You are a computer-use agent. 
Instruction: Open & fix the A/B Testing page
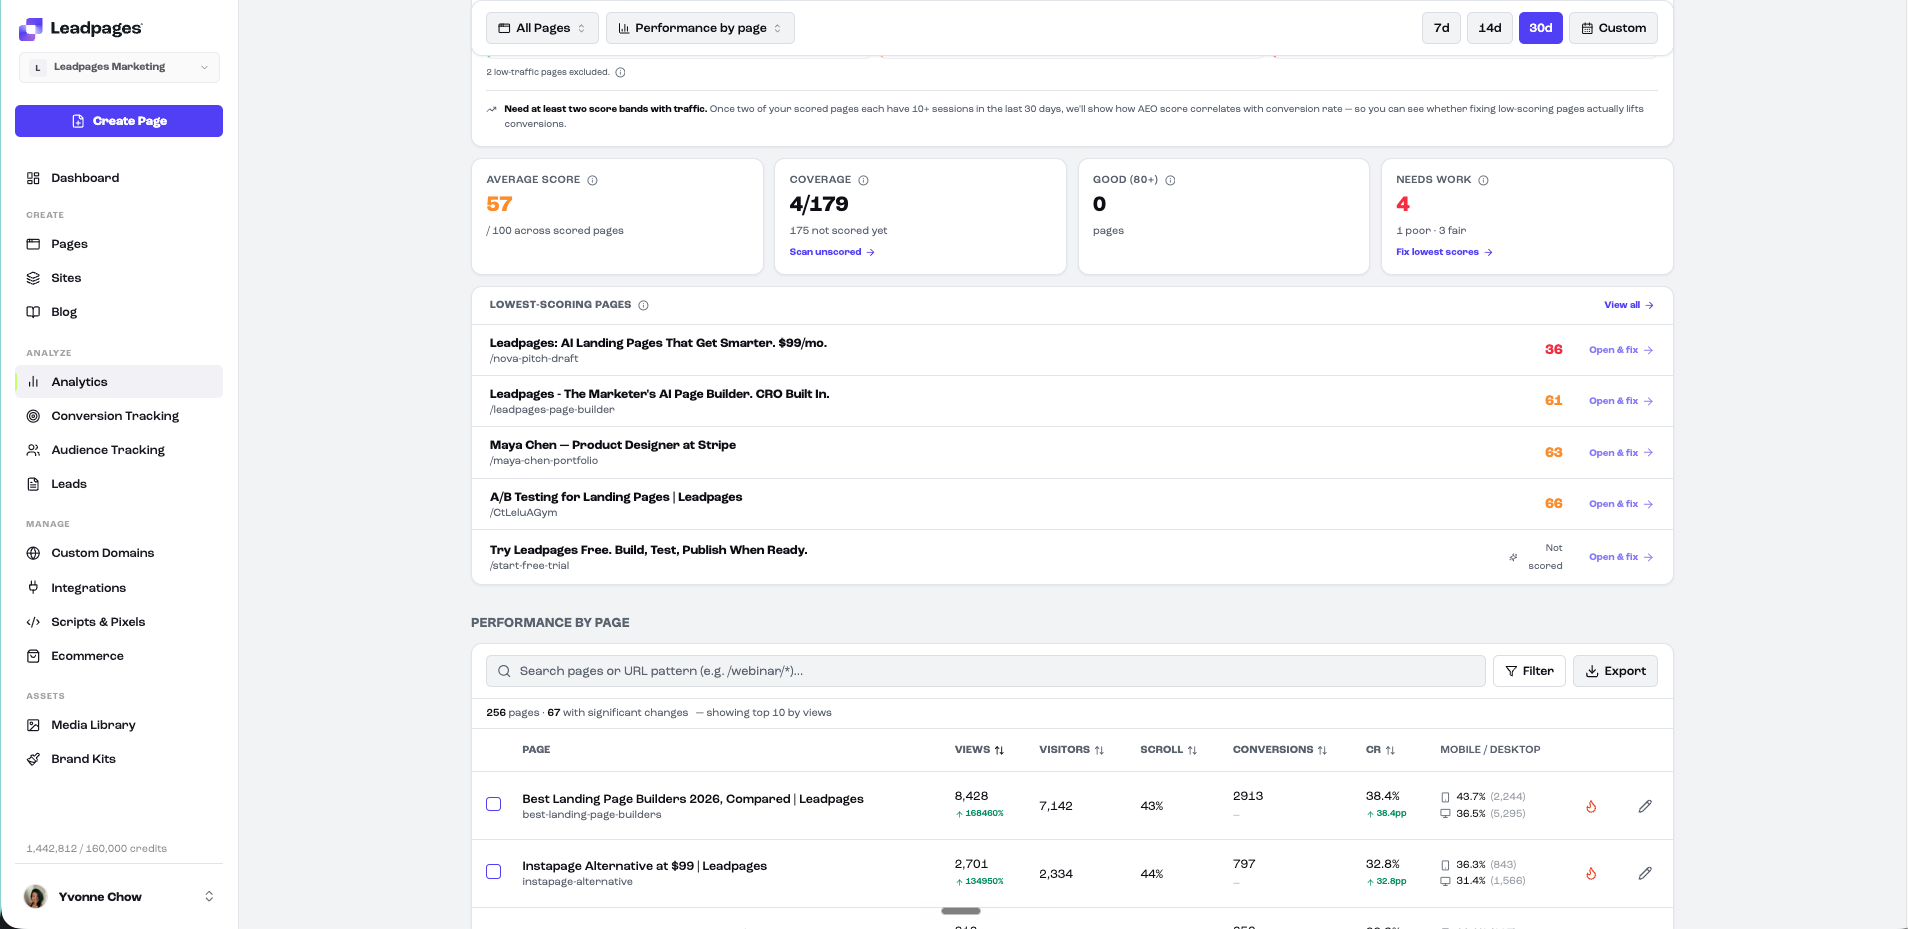click(1621, 504)
